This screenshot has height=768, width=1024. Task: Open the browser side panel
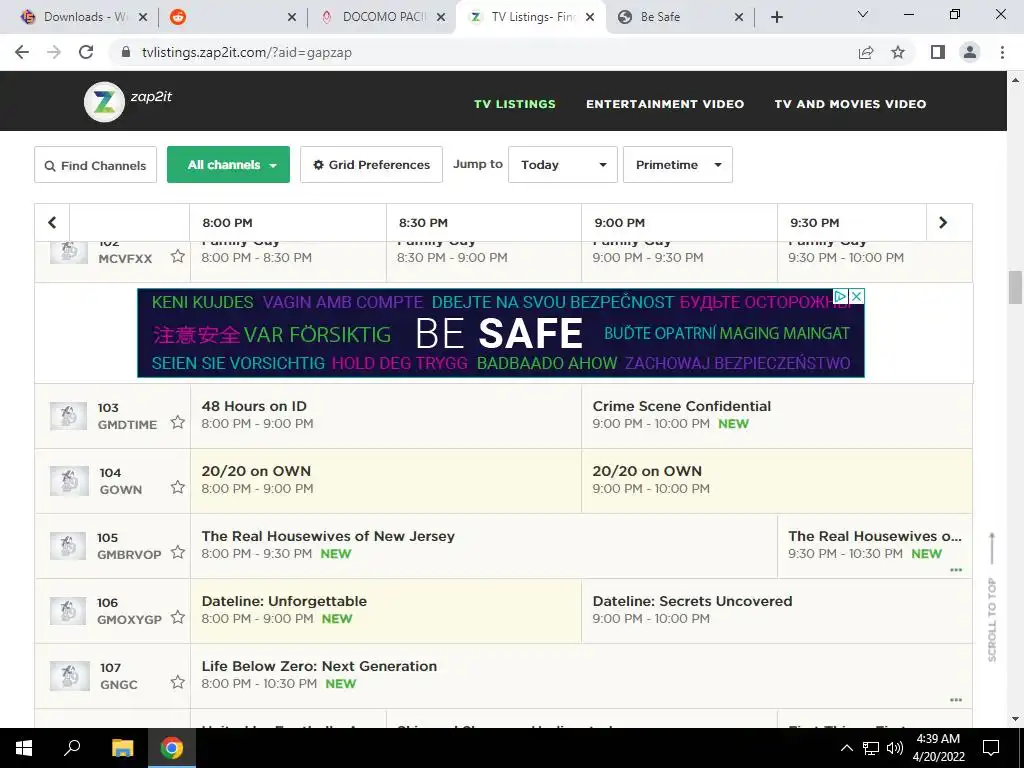pyautogui.click(x=938, y=52)
